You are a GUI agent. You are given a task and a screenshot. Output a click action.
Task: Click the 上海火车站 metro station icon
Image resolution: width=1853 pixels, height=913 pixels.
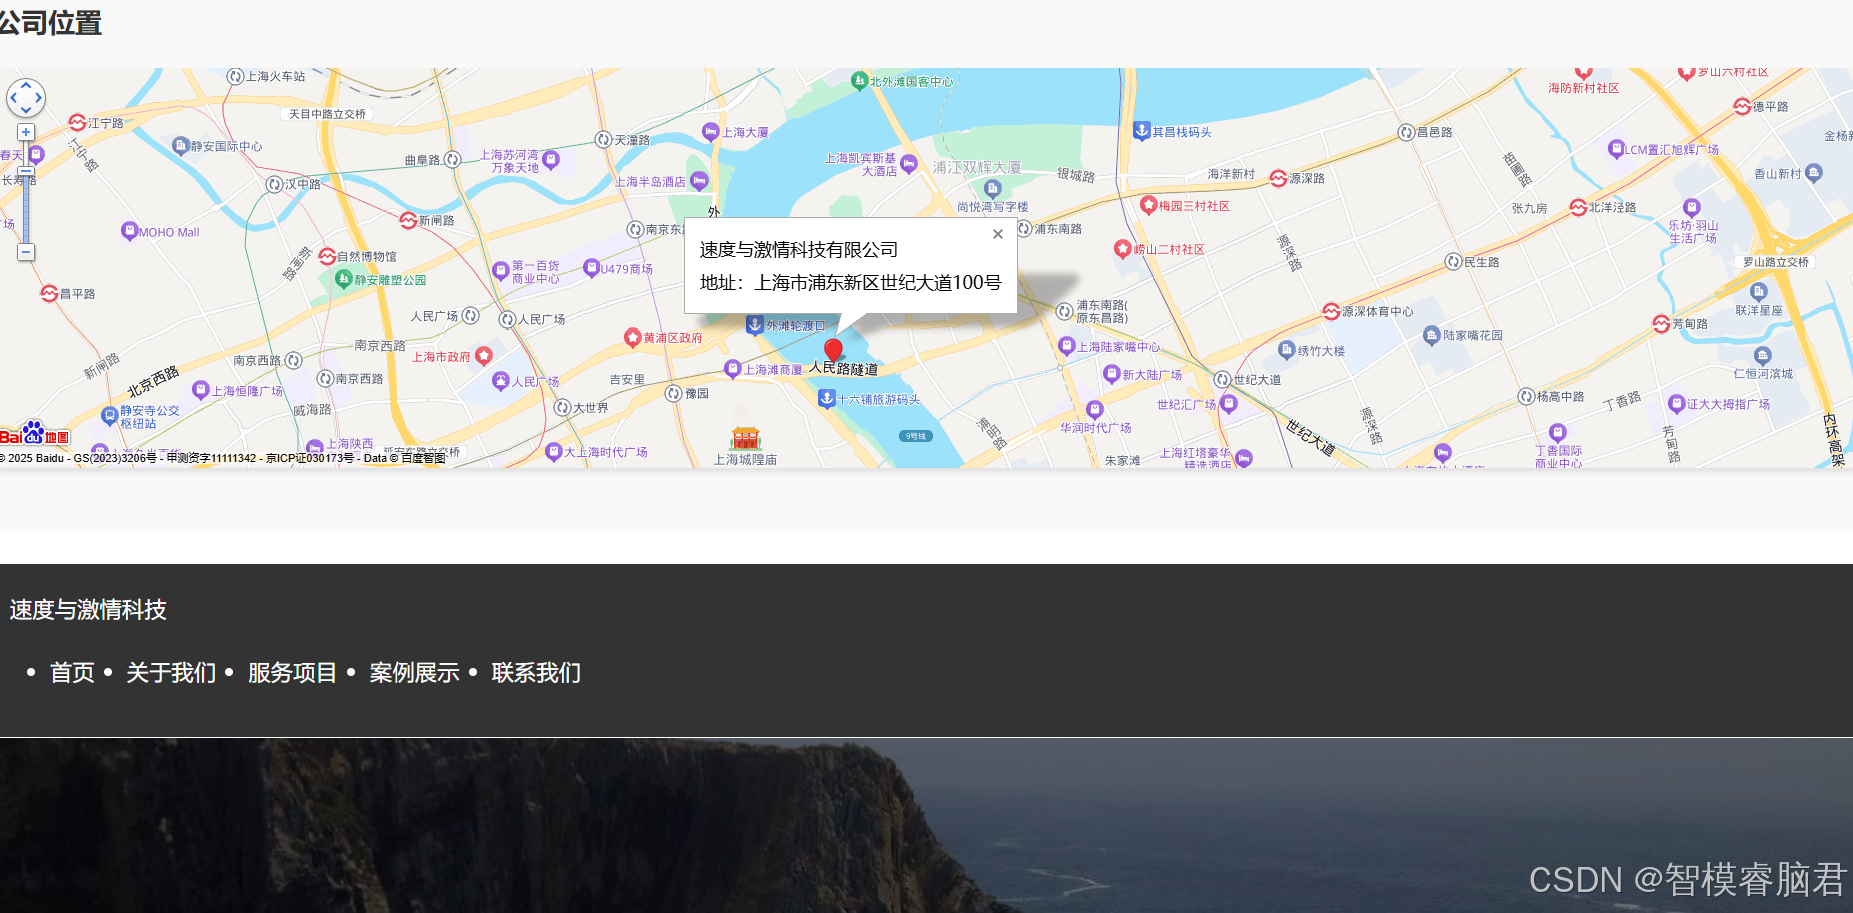(236, 76)
